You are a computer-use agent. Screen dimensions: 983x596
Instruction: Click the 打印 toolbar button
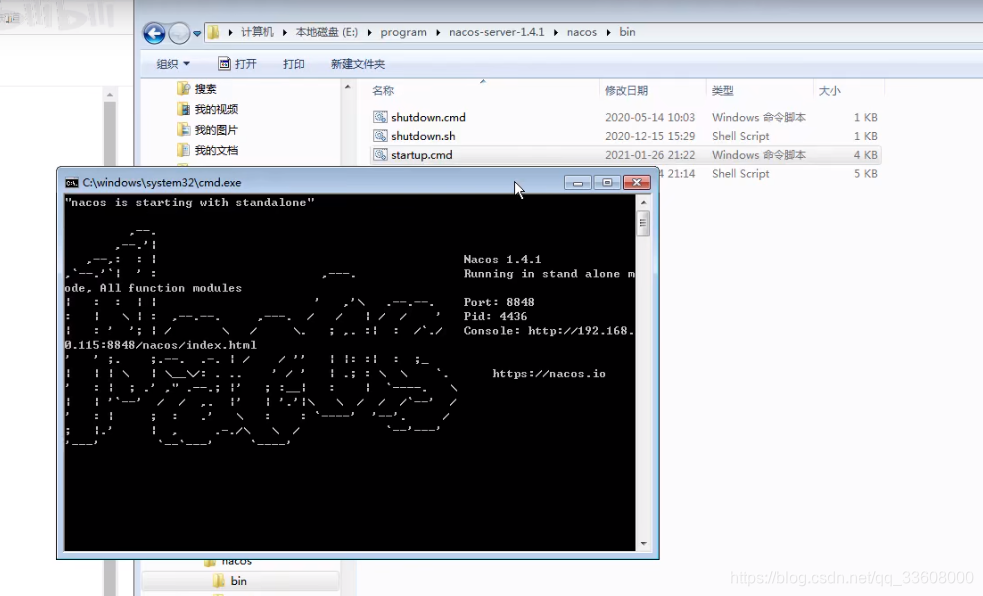(x=293, y=64)
